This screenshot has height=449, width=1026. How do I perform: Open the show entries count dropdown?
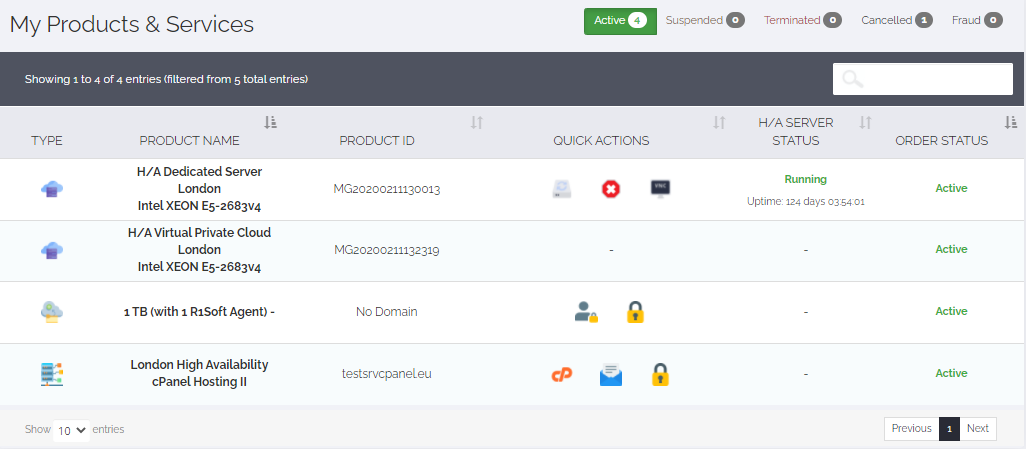71,430
